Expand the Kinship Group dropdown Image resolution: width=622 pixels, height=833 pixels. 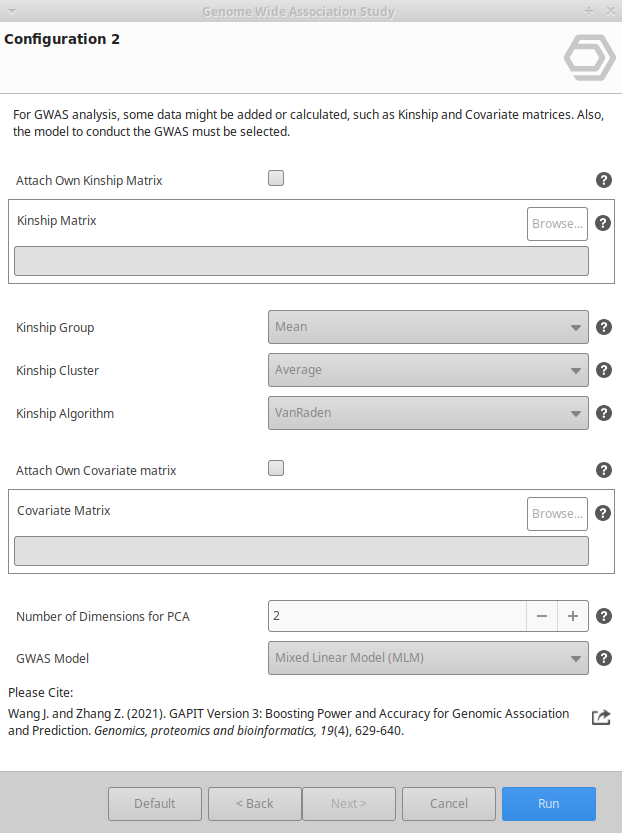coord(428,327)
